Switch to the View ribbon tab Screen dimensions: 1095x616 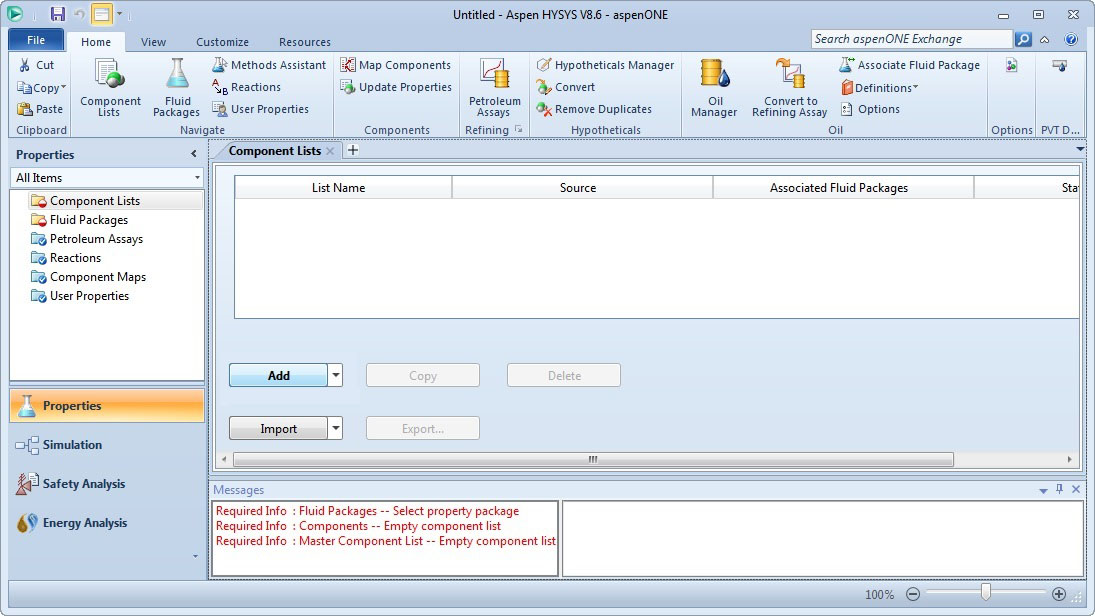click(x=153, y=42)
